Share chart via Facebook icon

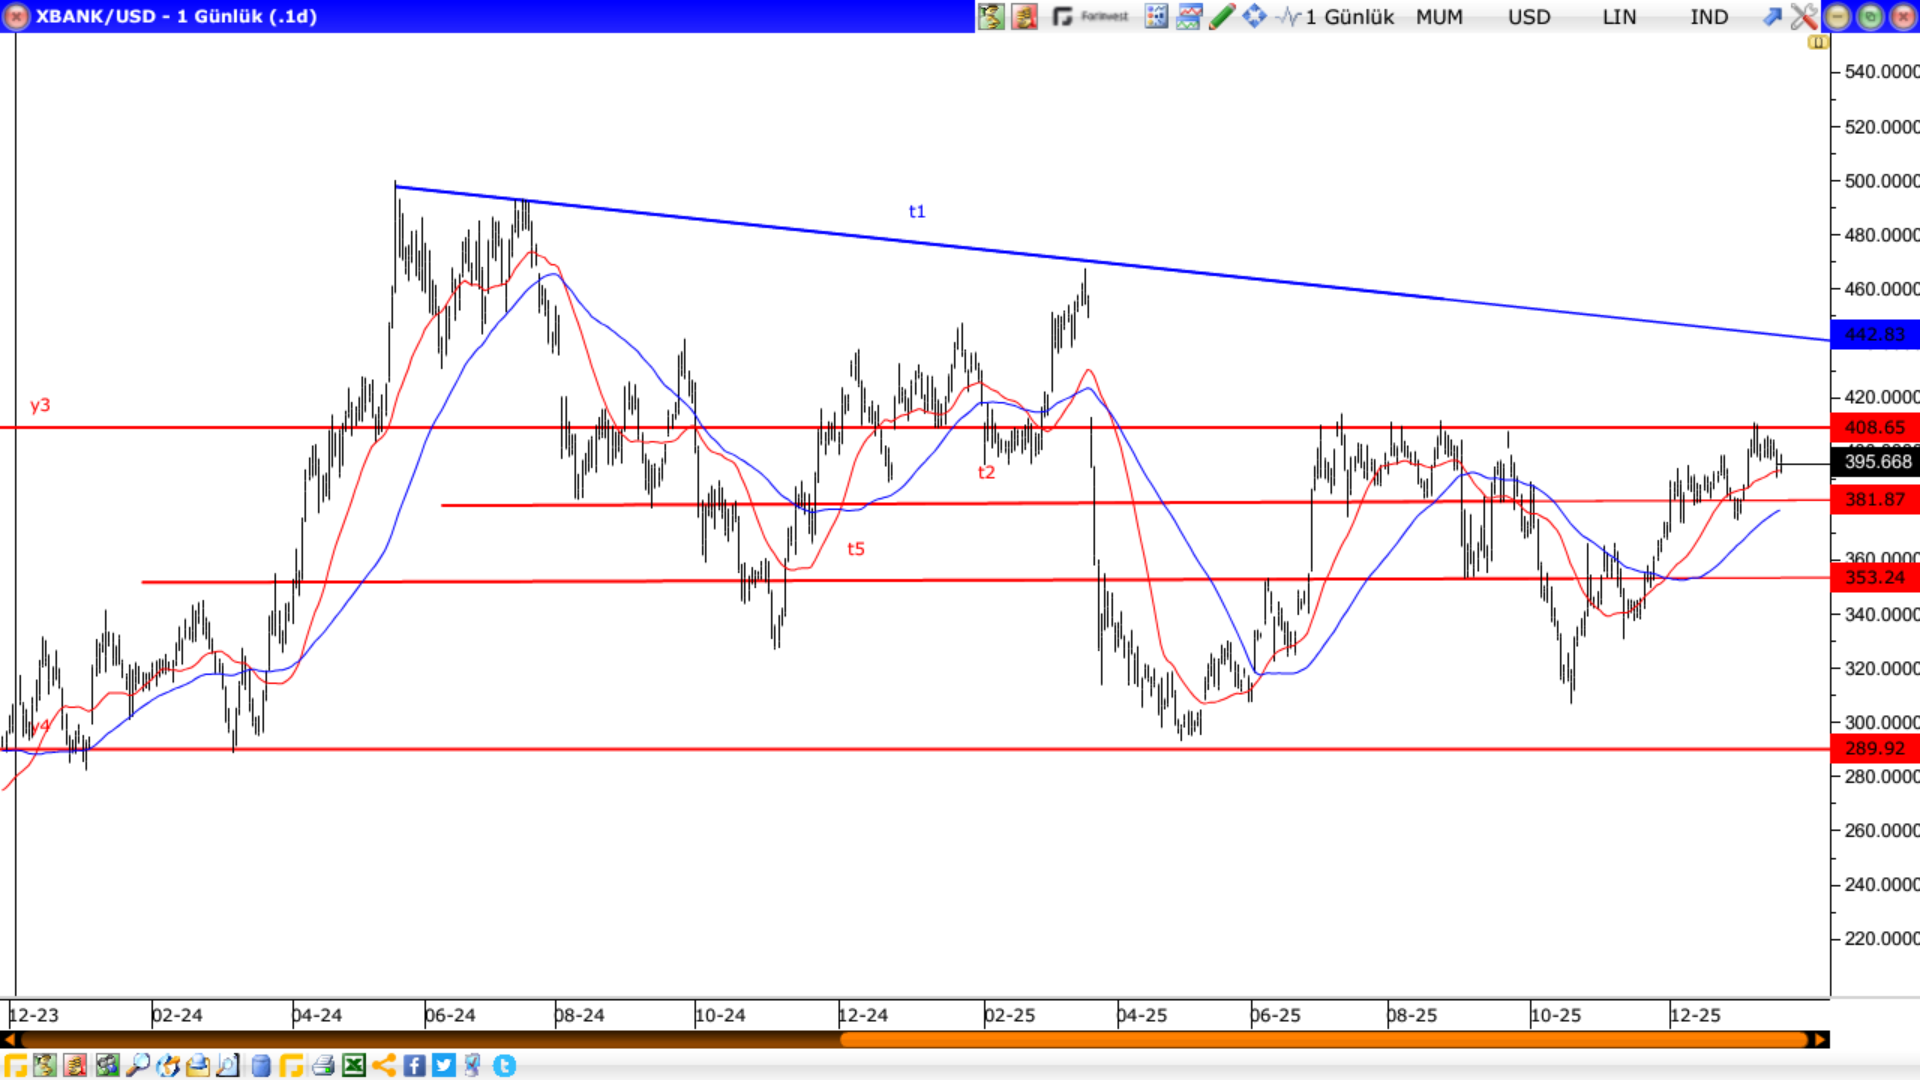point(414,1065)
